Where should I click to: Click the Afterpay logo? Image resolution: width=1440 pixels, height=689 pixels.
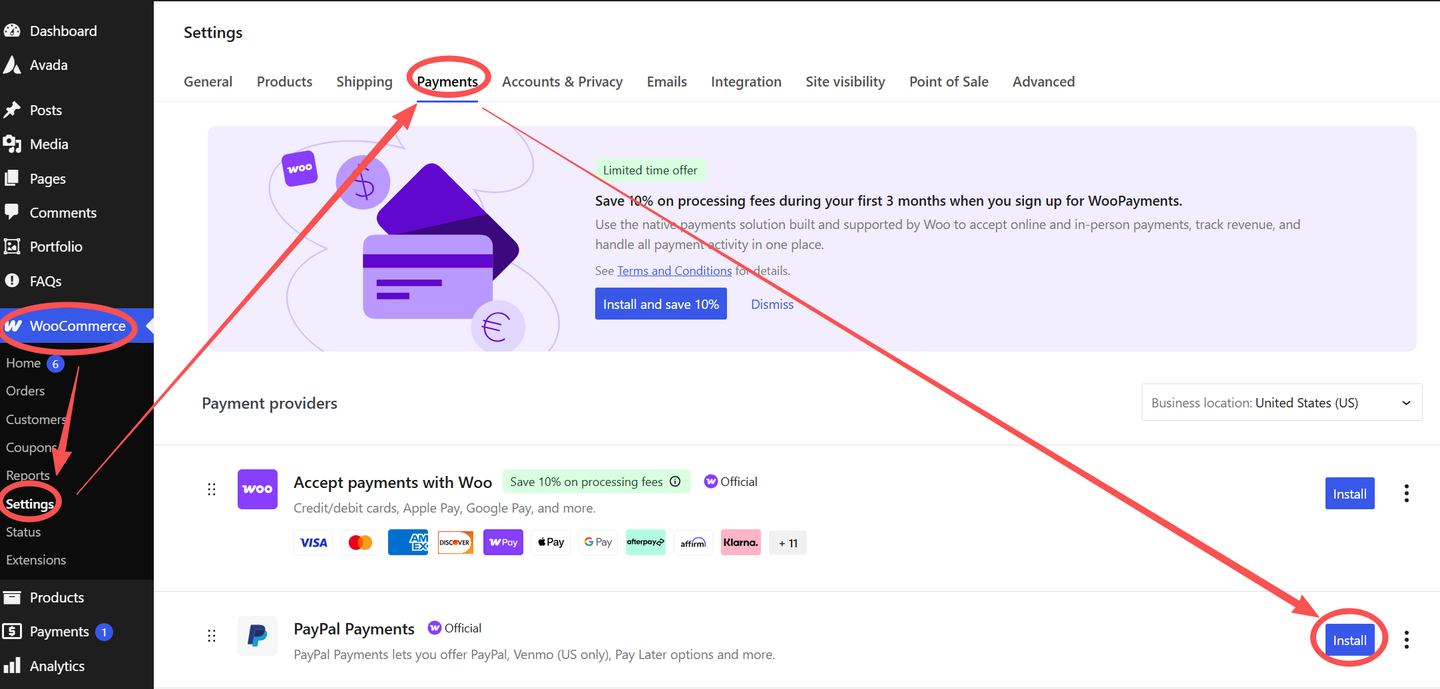[x=645, y=542]
